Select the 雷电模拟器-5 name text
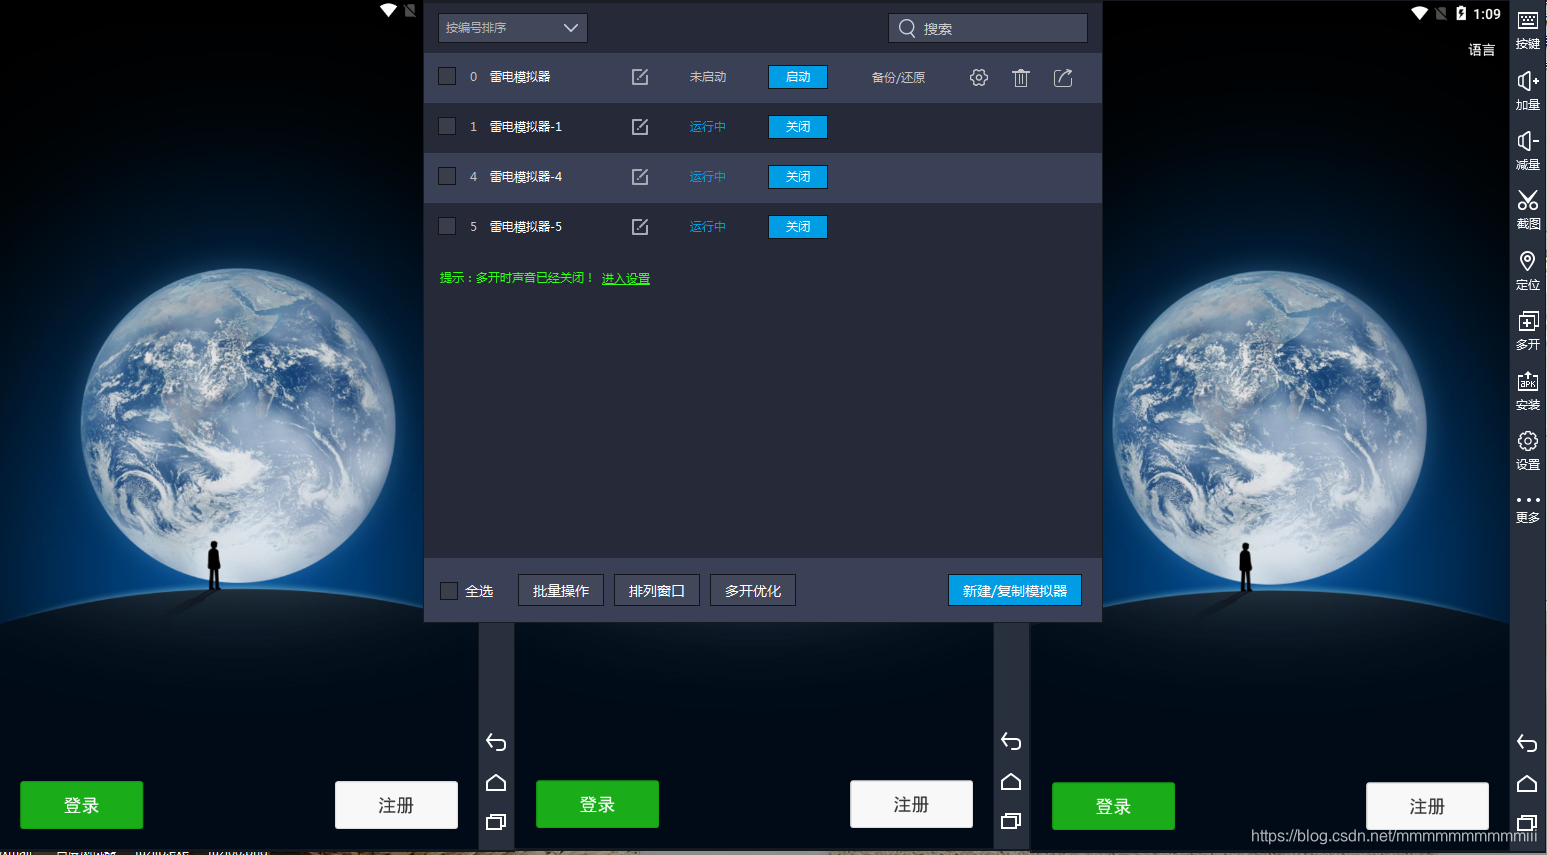The width and height of the screenshot is (1547, 855). coord(526,227)
